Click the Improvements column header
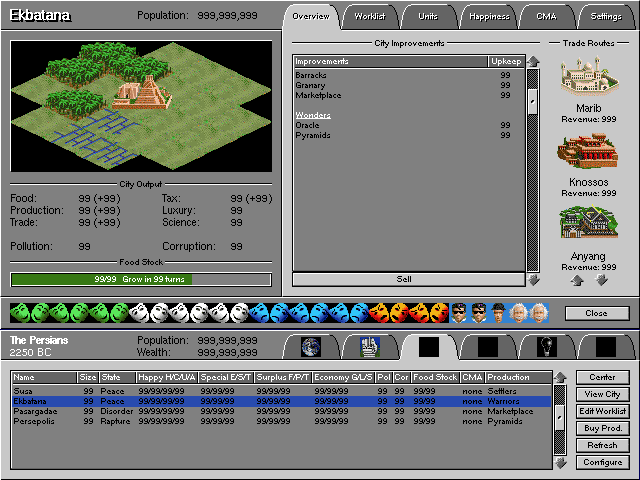The image size is (640, 480). (391, 61)
